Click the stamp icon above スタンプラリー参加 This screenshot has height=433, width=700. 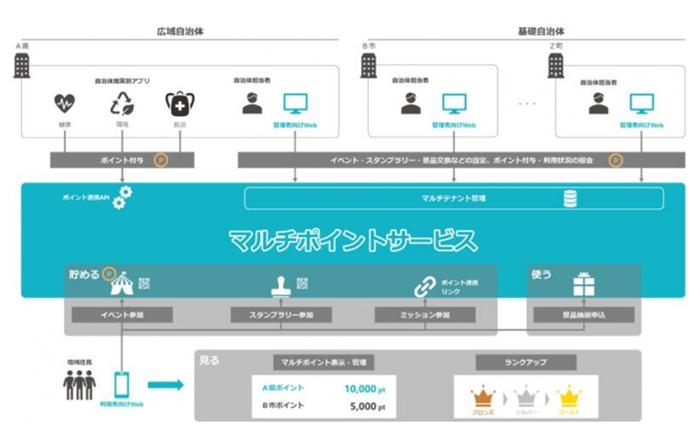coord(274,287)
